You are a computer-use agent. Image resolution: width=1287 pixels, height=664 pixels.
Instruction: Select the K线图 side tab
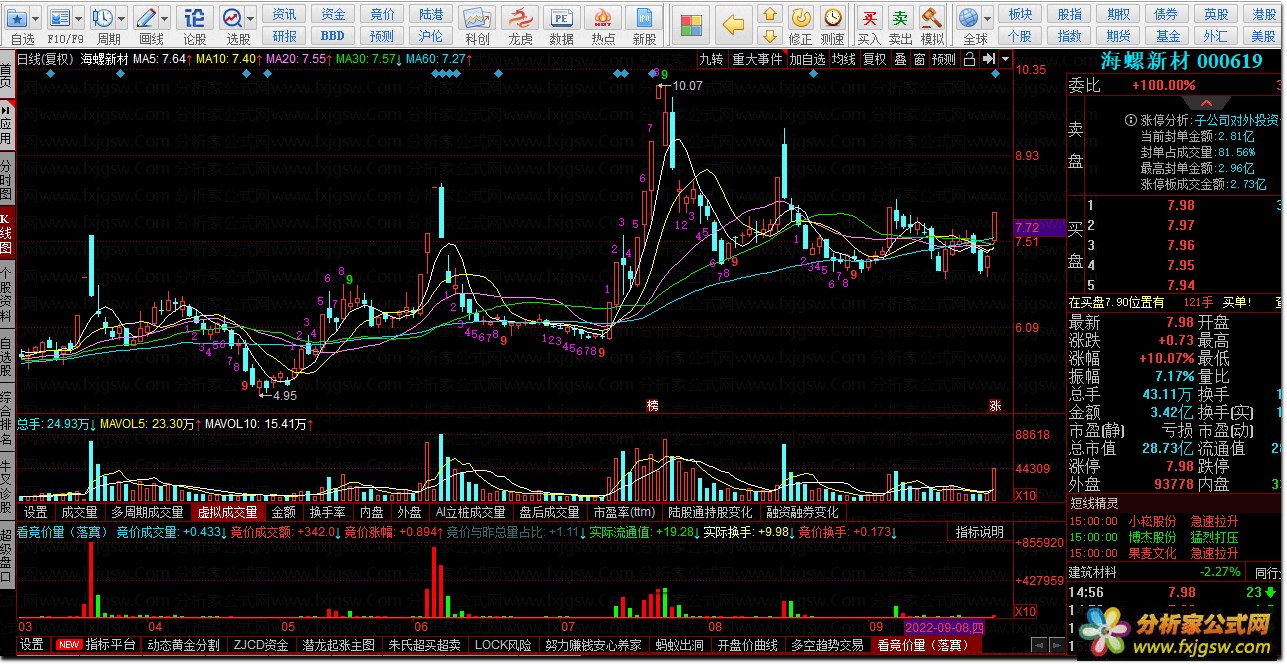point(6,234)
